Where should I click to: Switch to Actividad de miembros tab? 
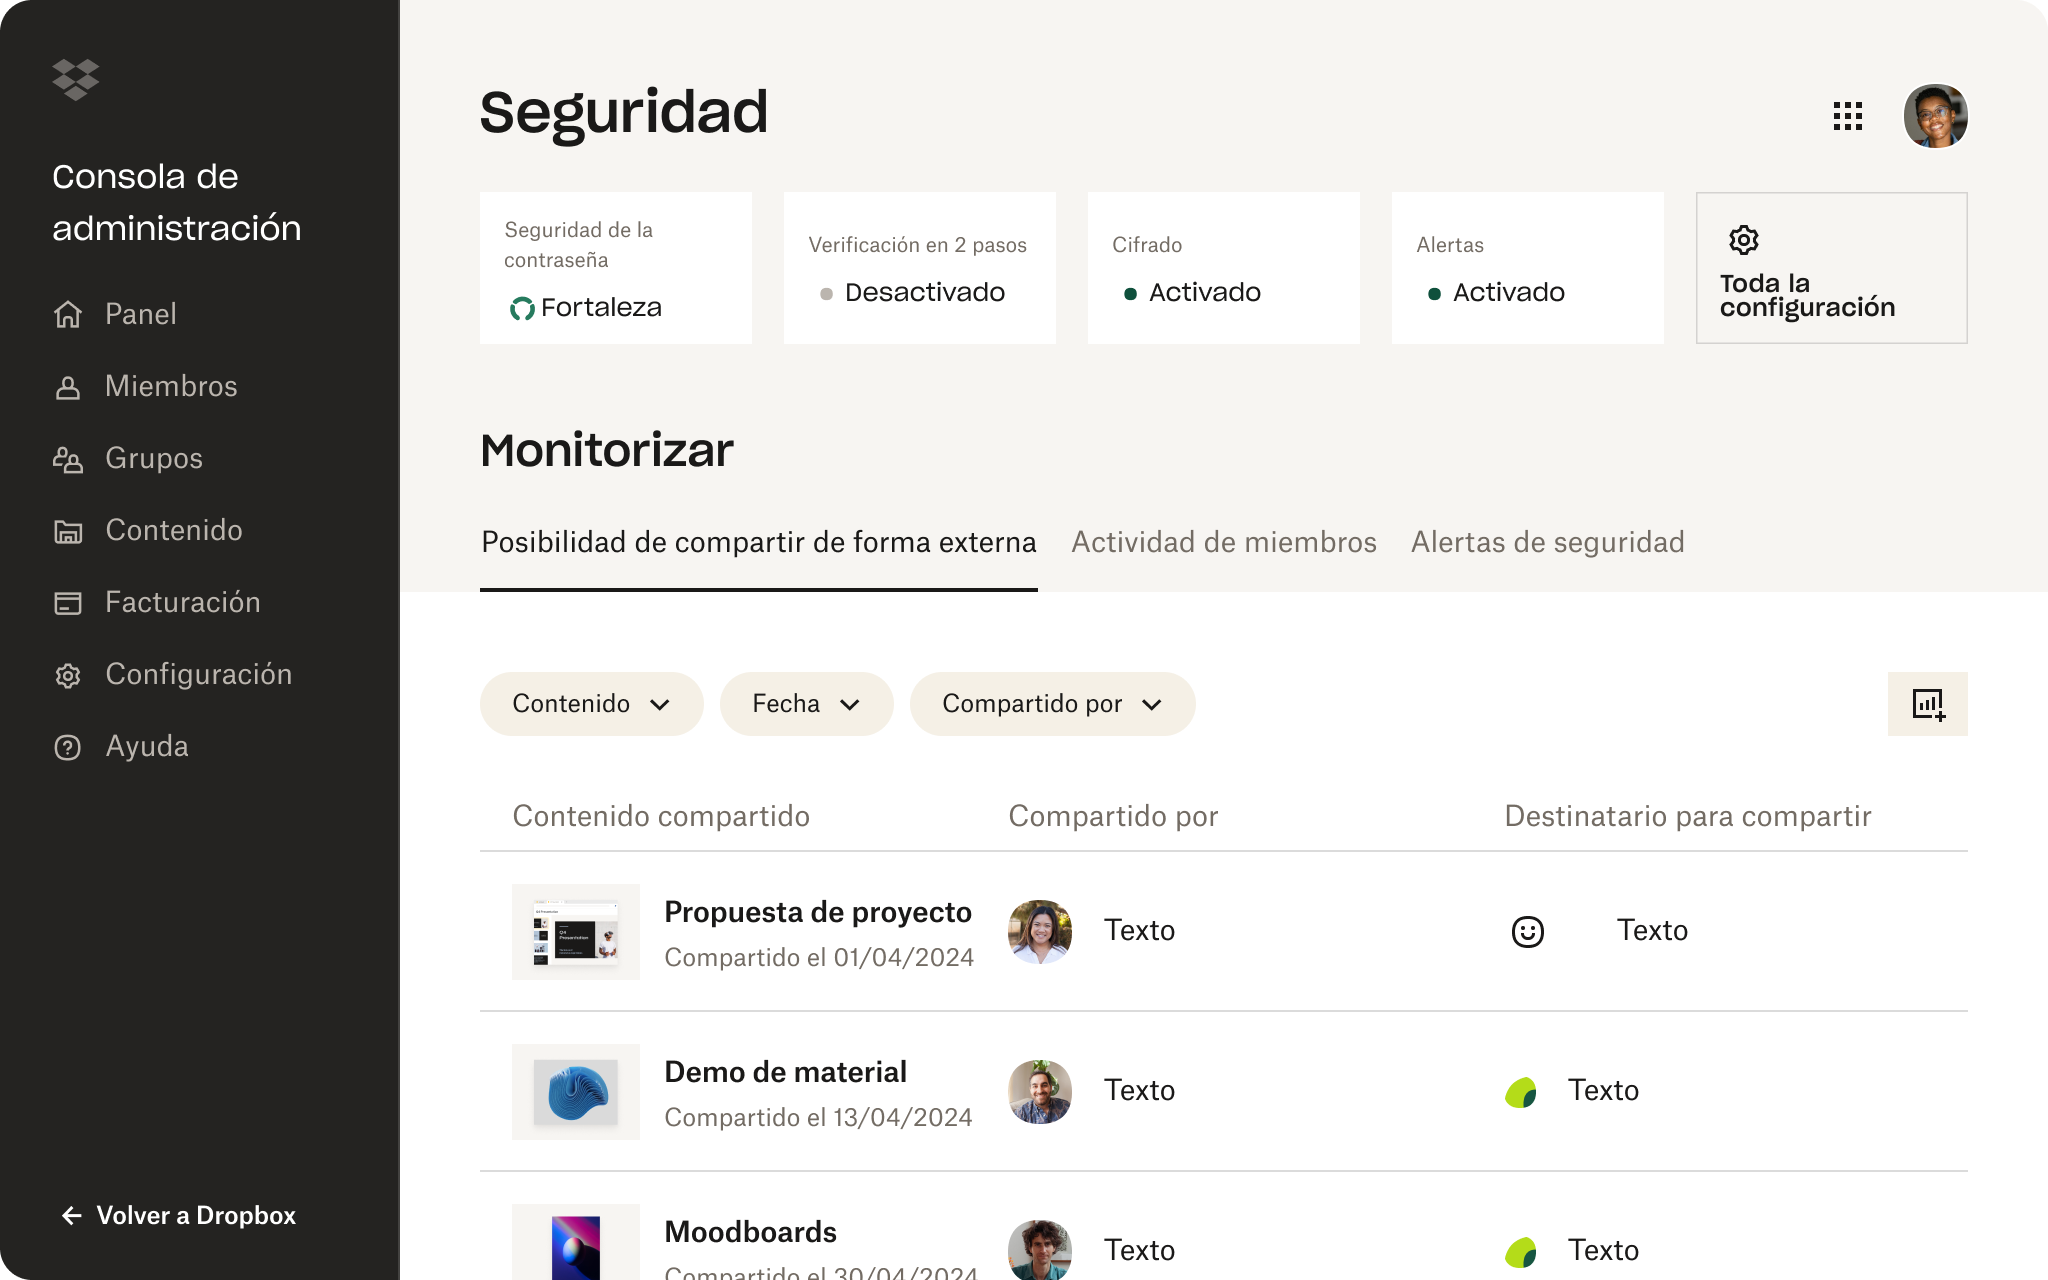point(1224,543)
